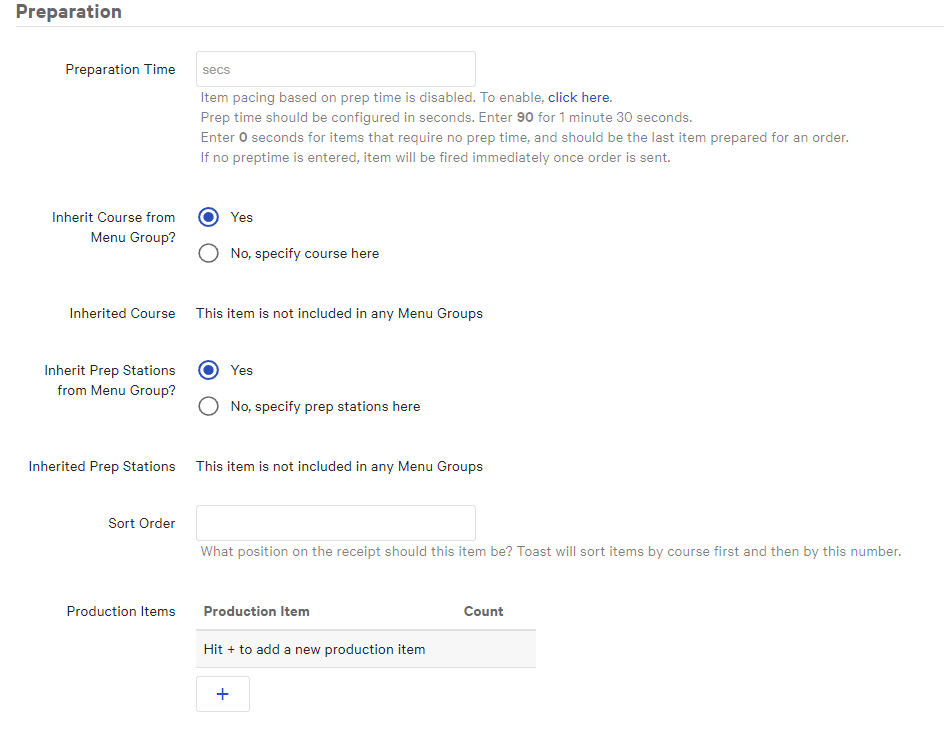The height and width of the screenshot is (740, 944).
Task: Select Yes for Inherit Course from Menu Group
Action: (x=208, y=217)
